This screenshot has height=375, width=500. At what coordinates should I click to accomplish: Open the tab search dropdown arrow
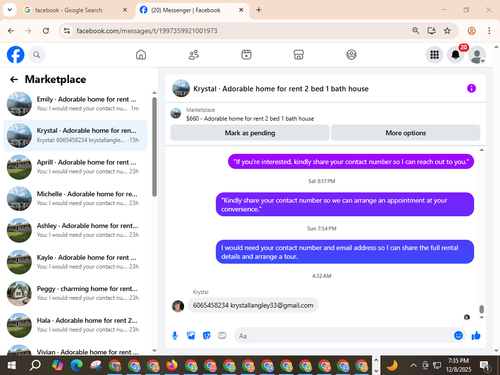[x=10, y=10]
